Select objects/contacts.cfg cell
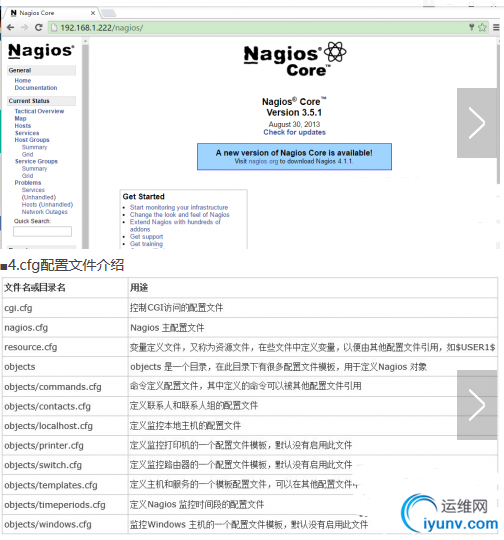The image size is (504, 540). tap(65, 406)
